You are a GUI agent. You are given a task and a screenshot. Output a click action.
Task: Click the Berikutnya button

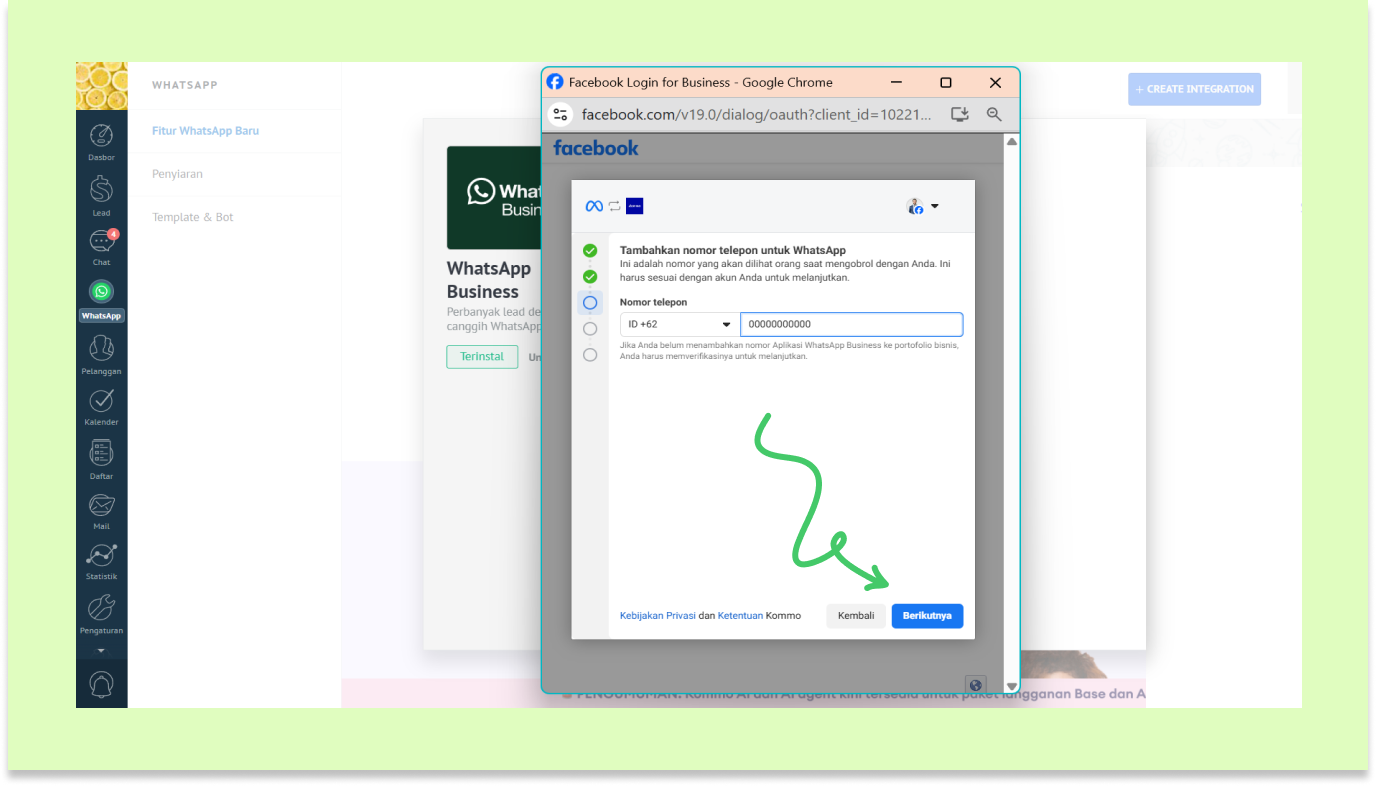tap(927, 616)
